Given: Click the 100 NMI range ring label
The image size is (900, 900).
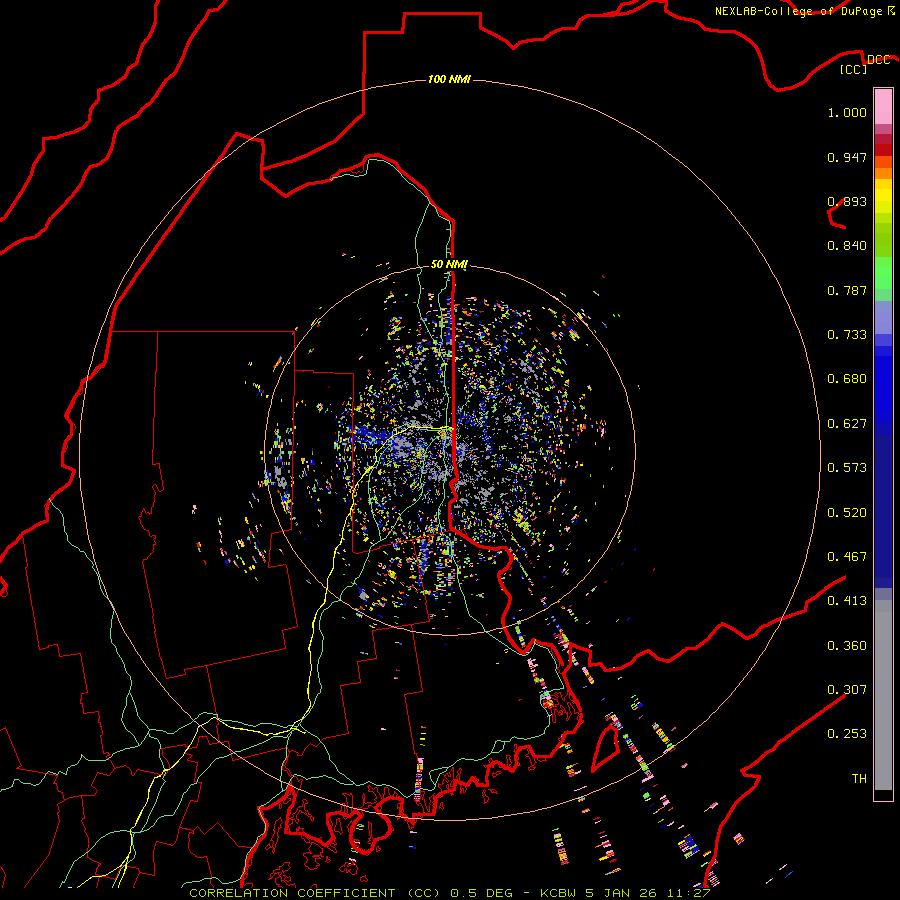Looking at the screenshot, I should (x=449, y=79).
